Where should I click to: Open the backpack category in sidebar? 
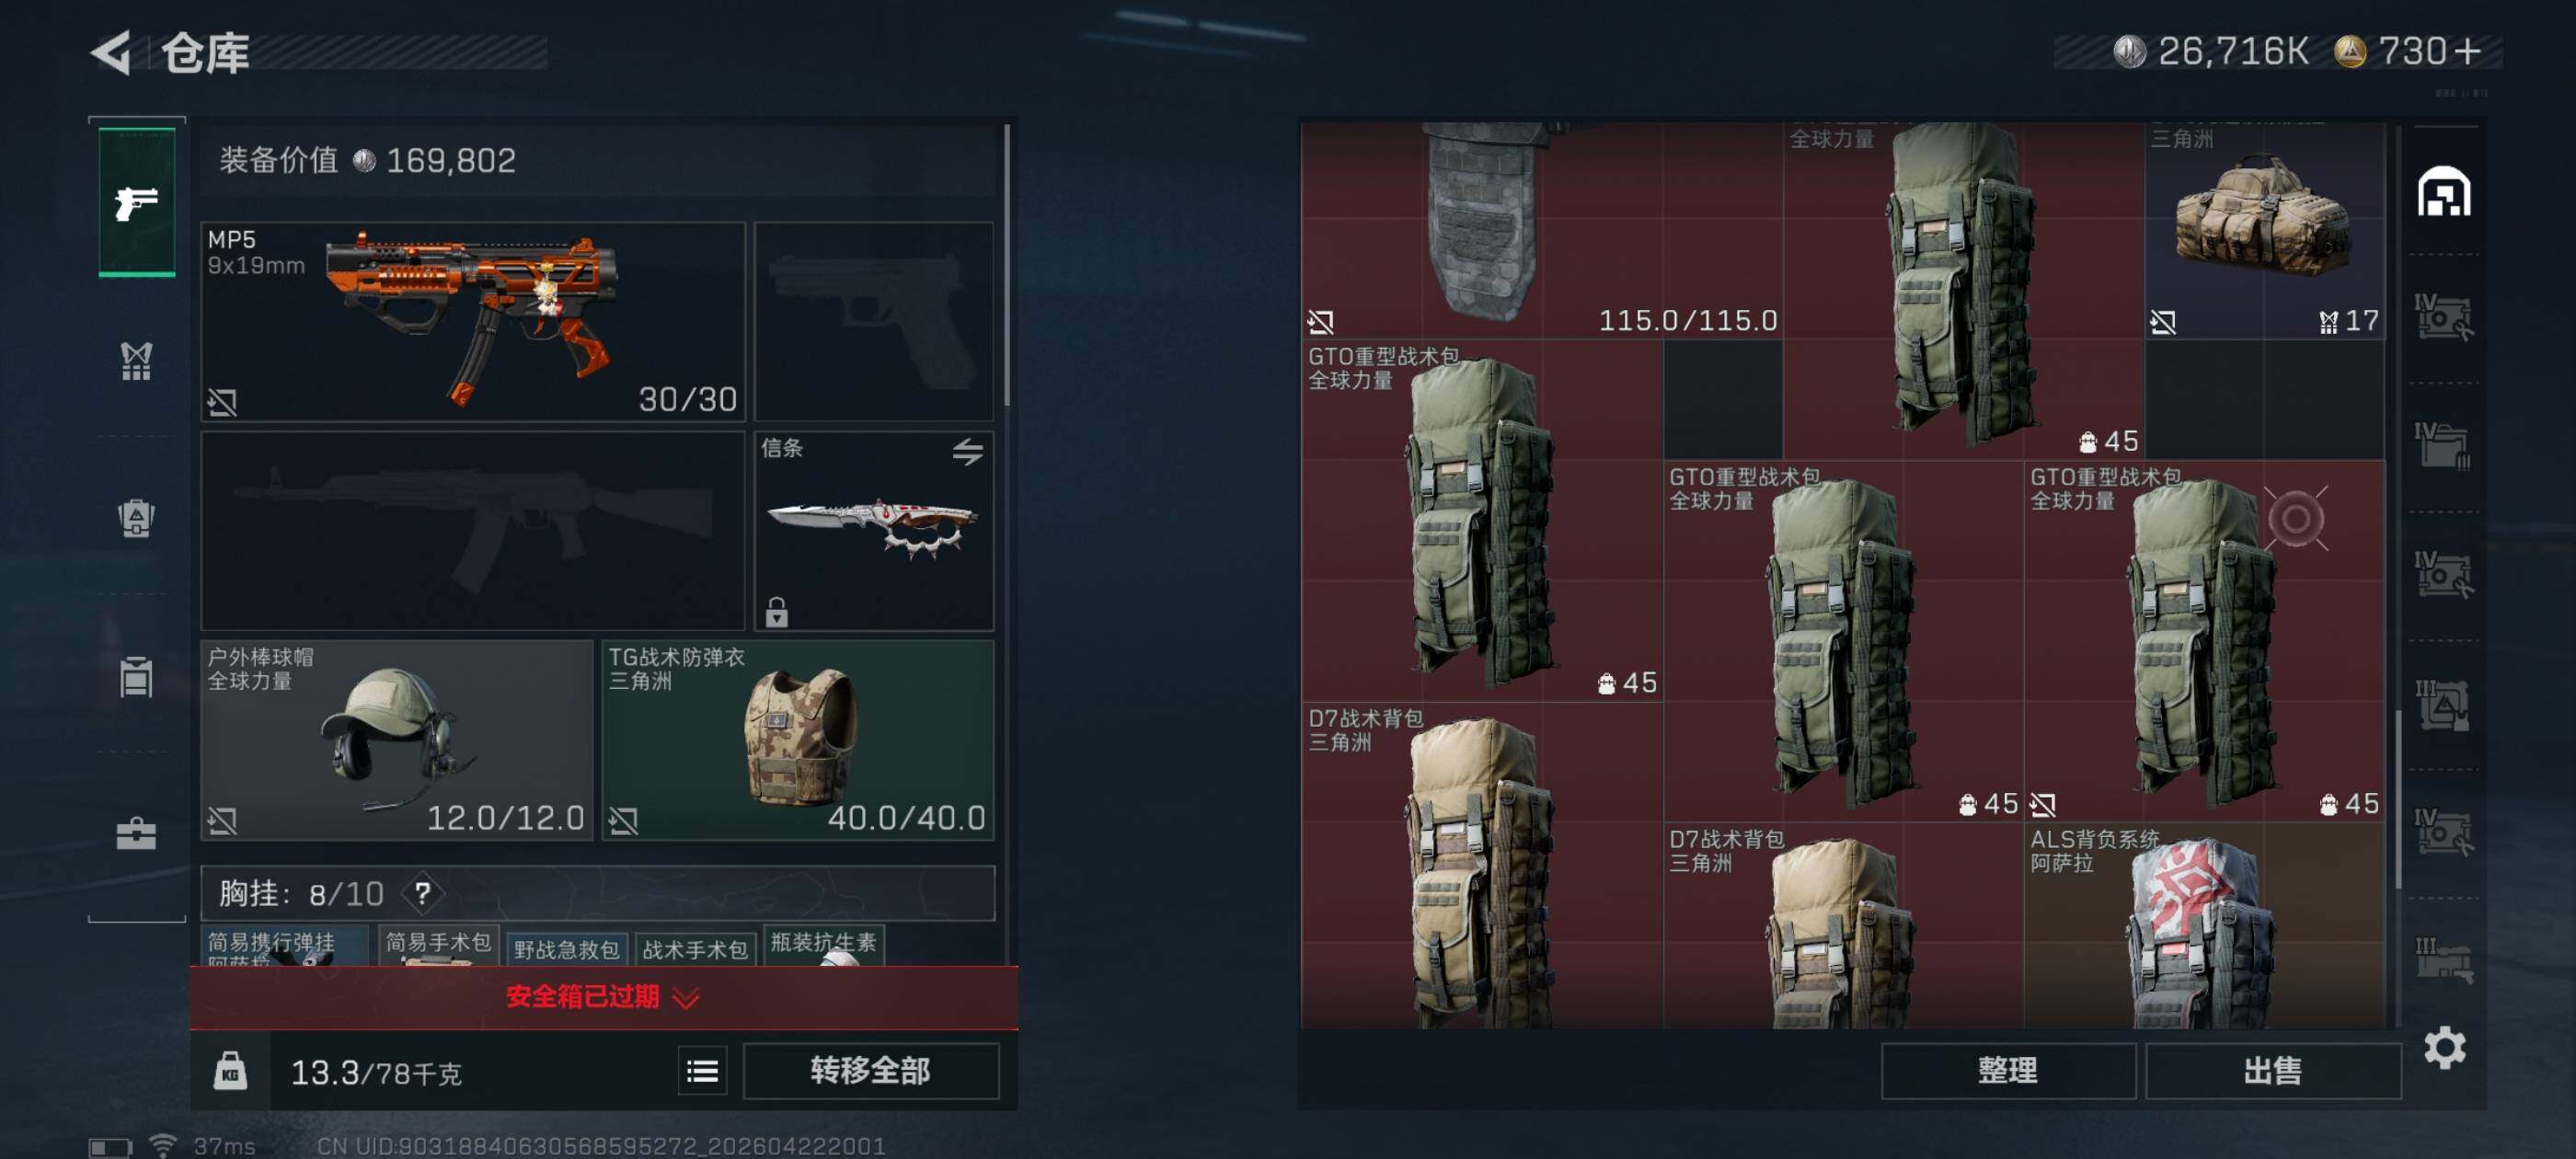[137, 518]
